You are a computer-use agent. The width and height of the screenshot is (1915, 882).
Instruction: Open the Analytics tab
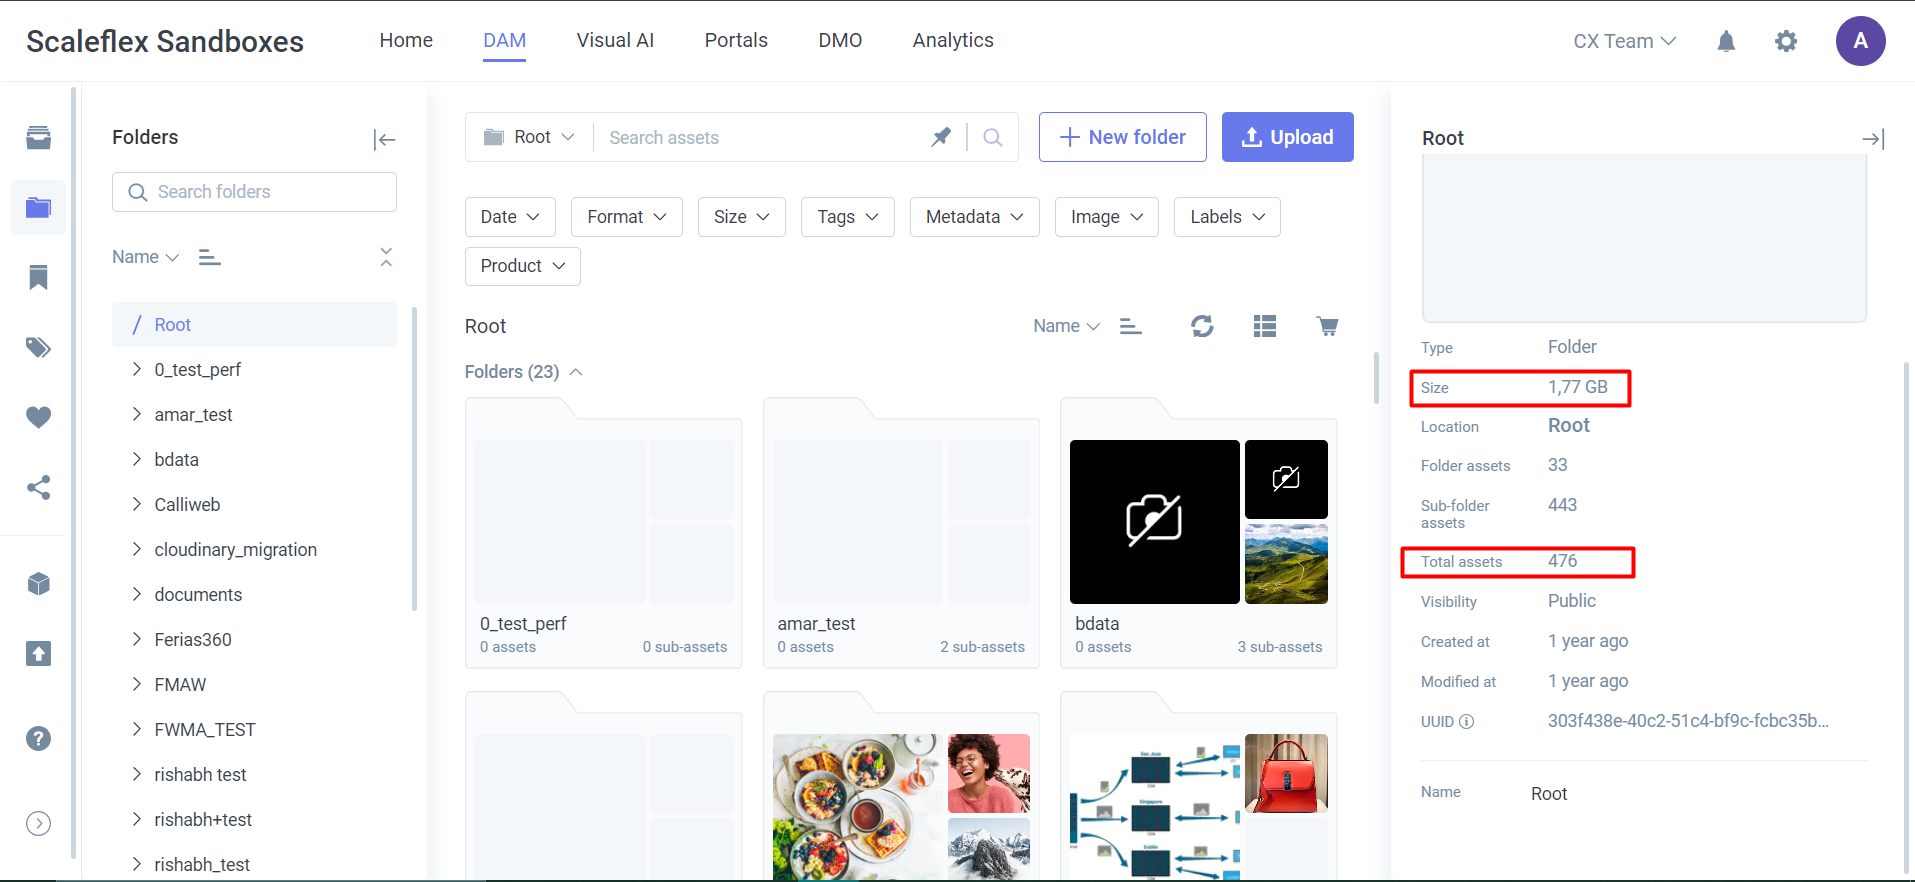tap(952, 41)
